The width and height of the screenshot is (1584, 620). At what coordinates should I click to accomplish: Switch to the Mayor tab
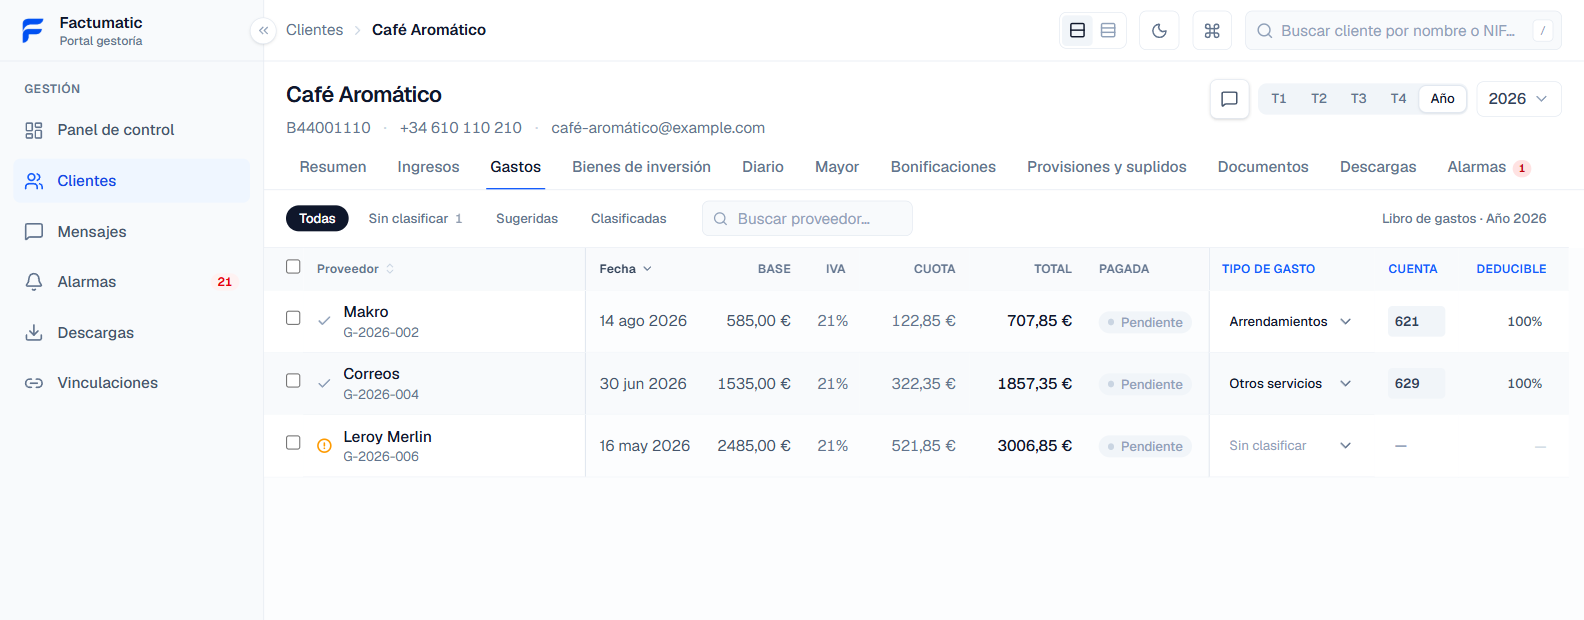click(x=837, y=167)
